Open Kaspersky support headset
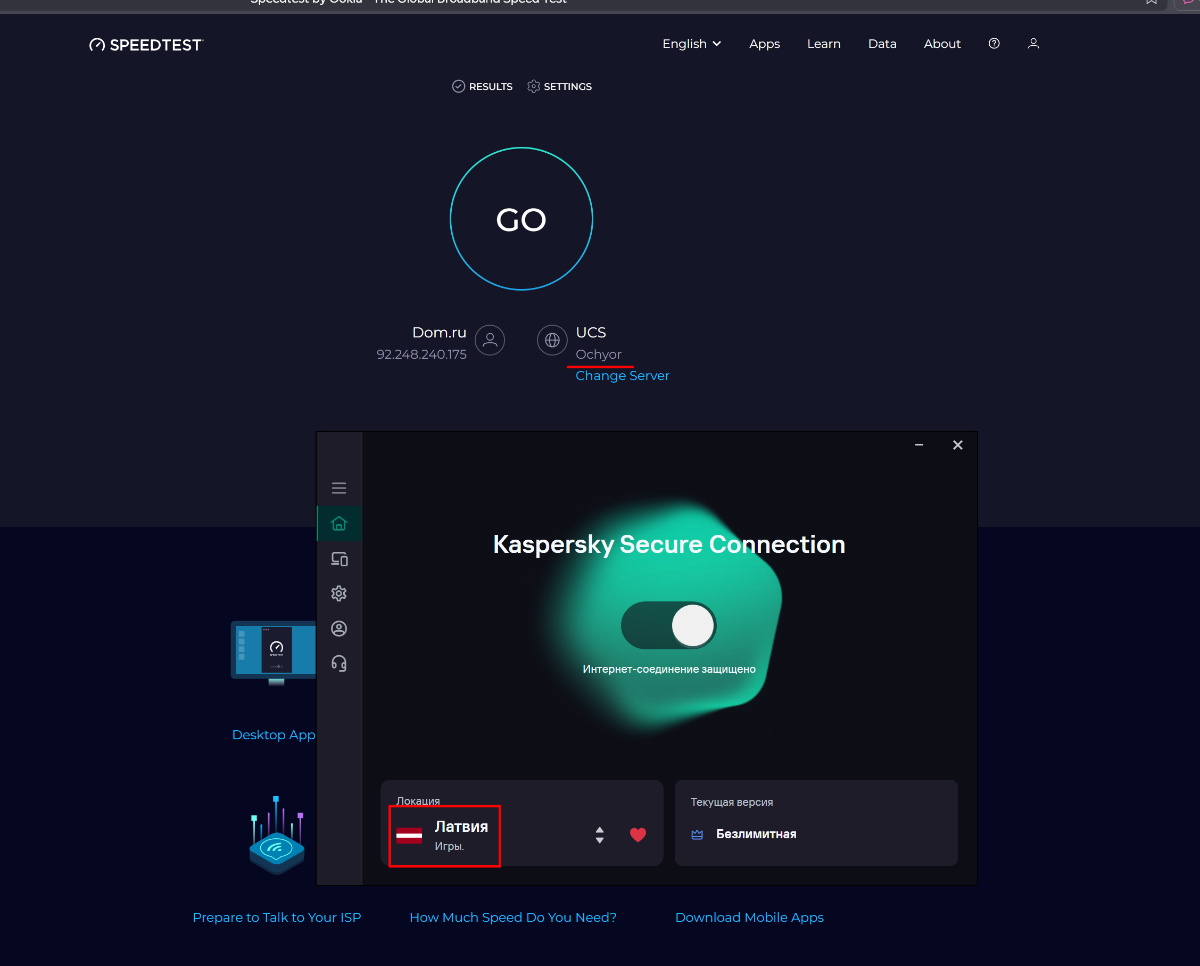The height and width of the screenshot is (966, 1200). pyautogui.click(x=339, y=663)
